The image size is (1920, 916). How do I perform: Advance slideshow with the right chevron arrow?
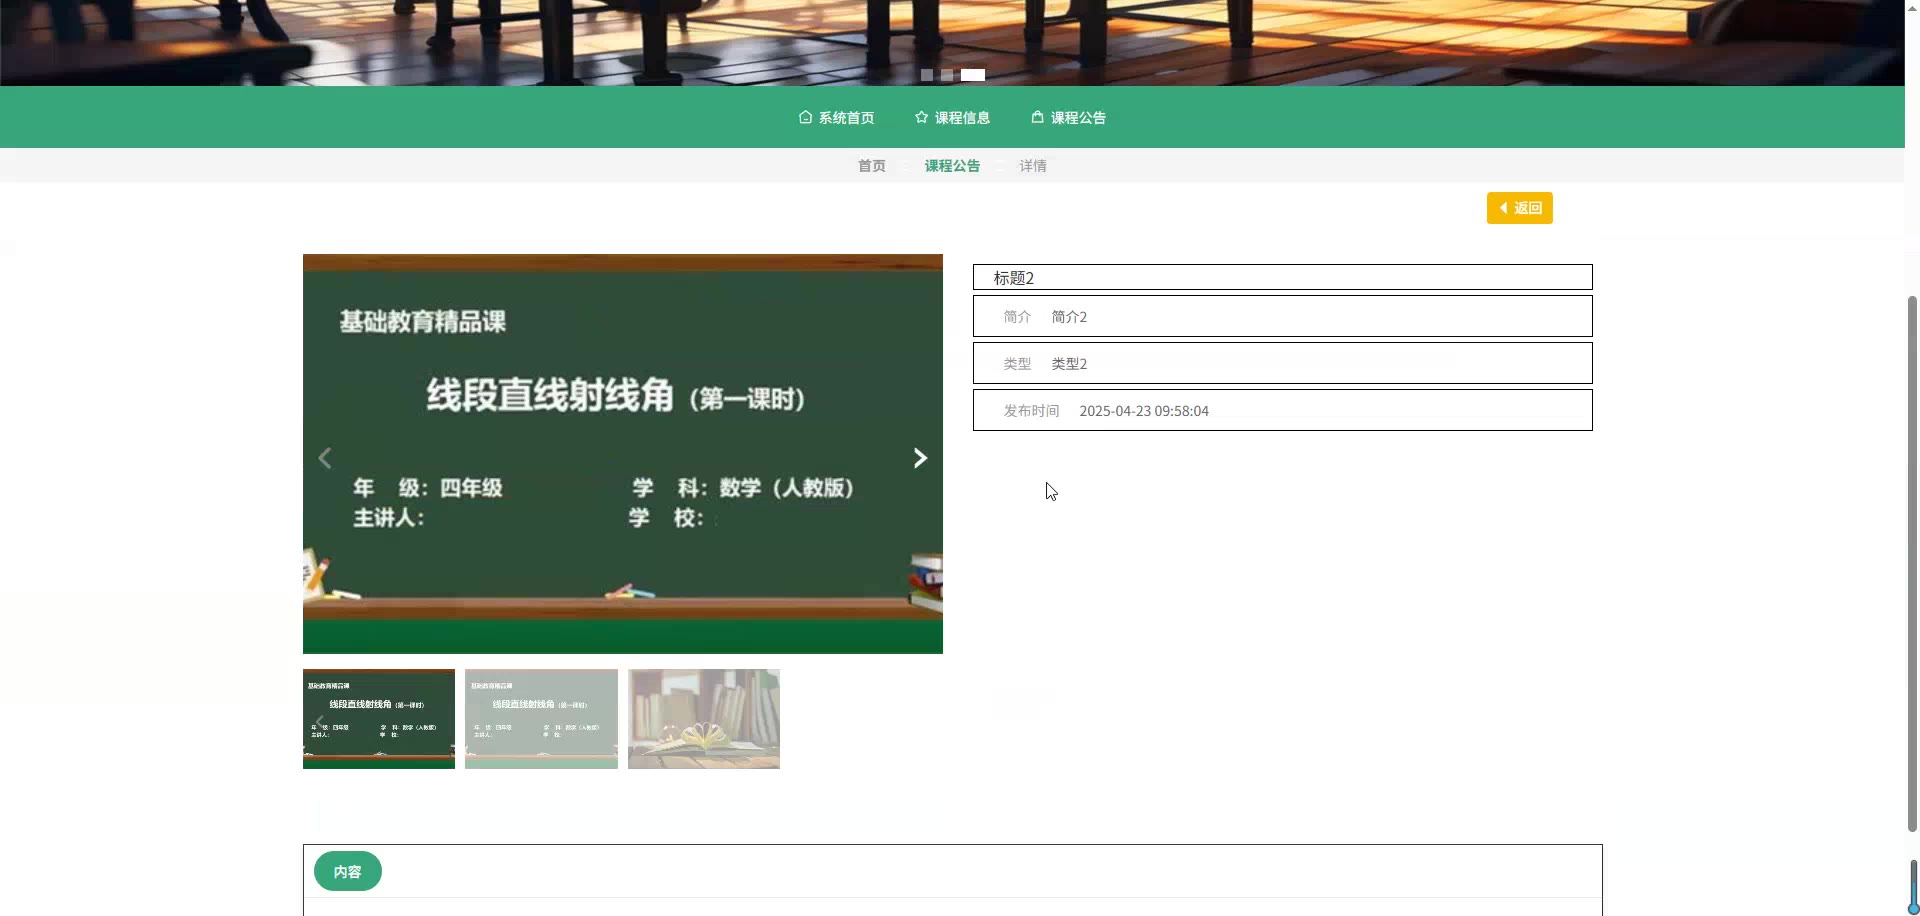[920, 458]
